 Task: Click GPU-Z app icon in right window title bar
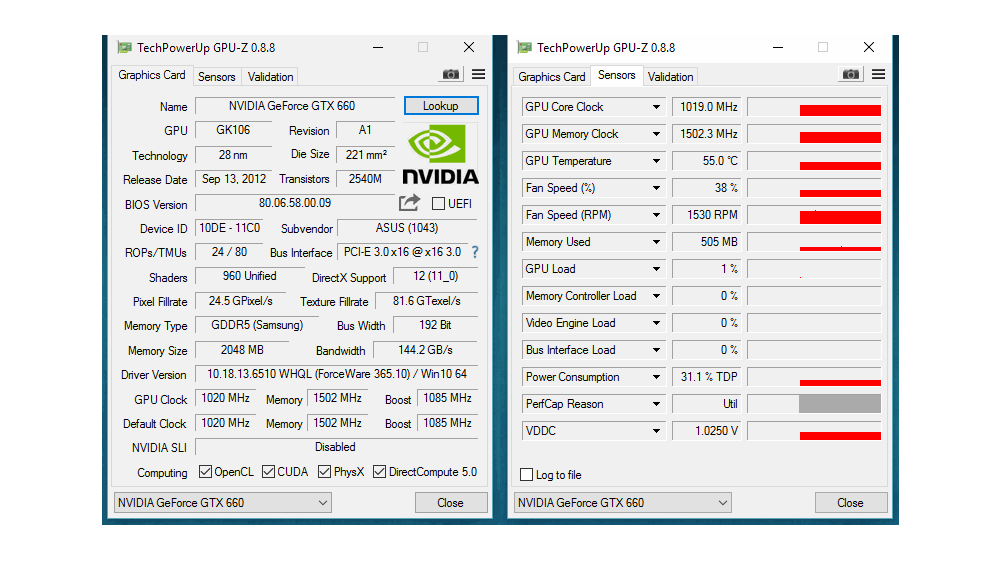point(524,47)
